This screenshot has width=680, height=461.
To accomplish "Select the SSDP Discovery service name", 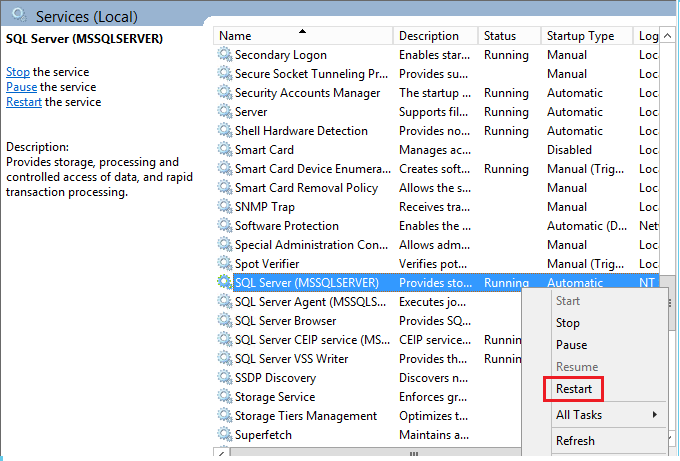I will [x=275, y=378].
